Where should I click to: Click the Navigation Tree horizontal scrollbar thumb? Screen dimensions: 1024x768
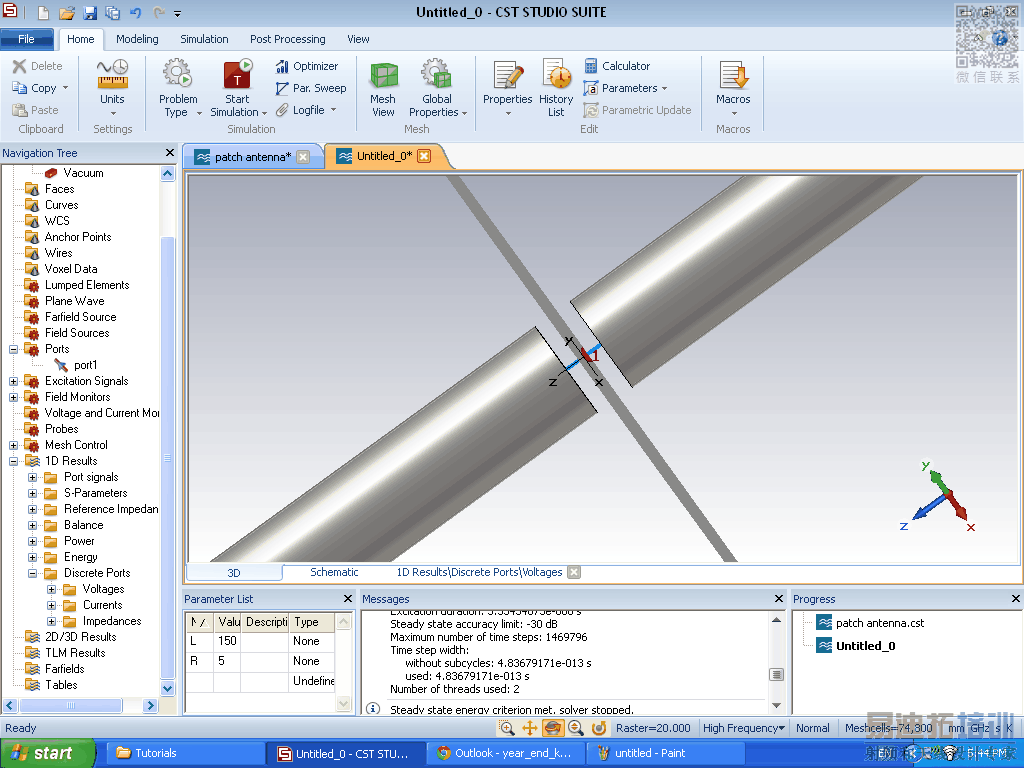(x=71, y=705)
